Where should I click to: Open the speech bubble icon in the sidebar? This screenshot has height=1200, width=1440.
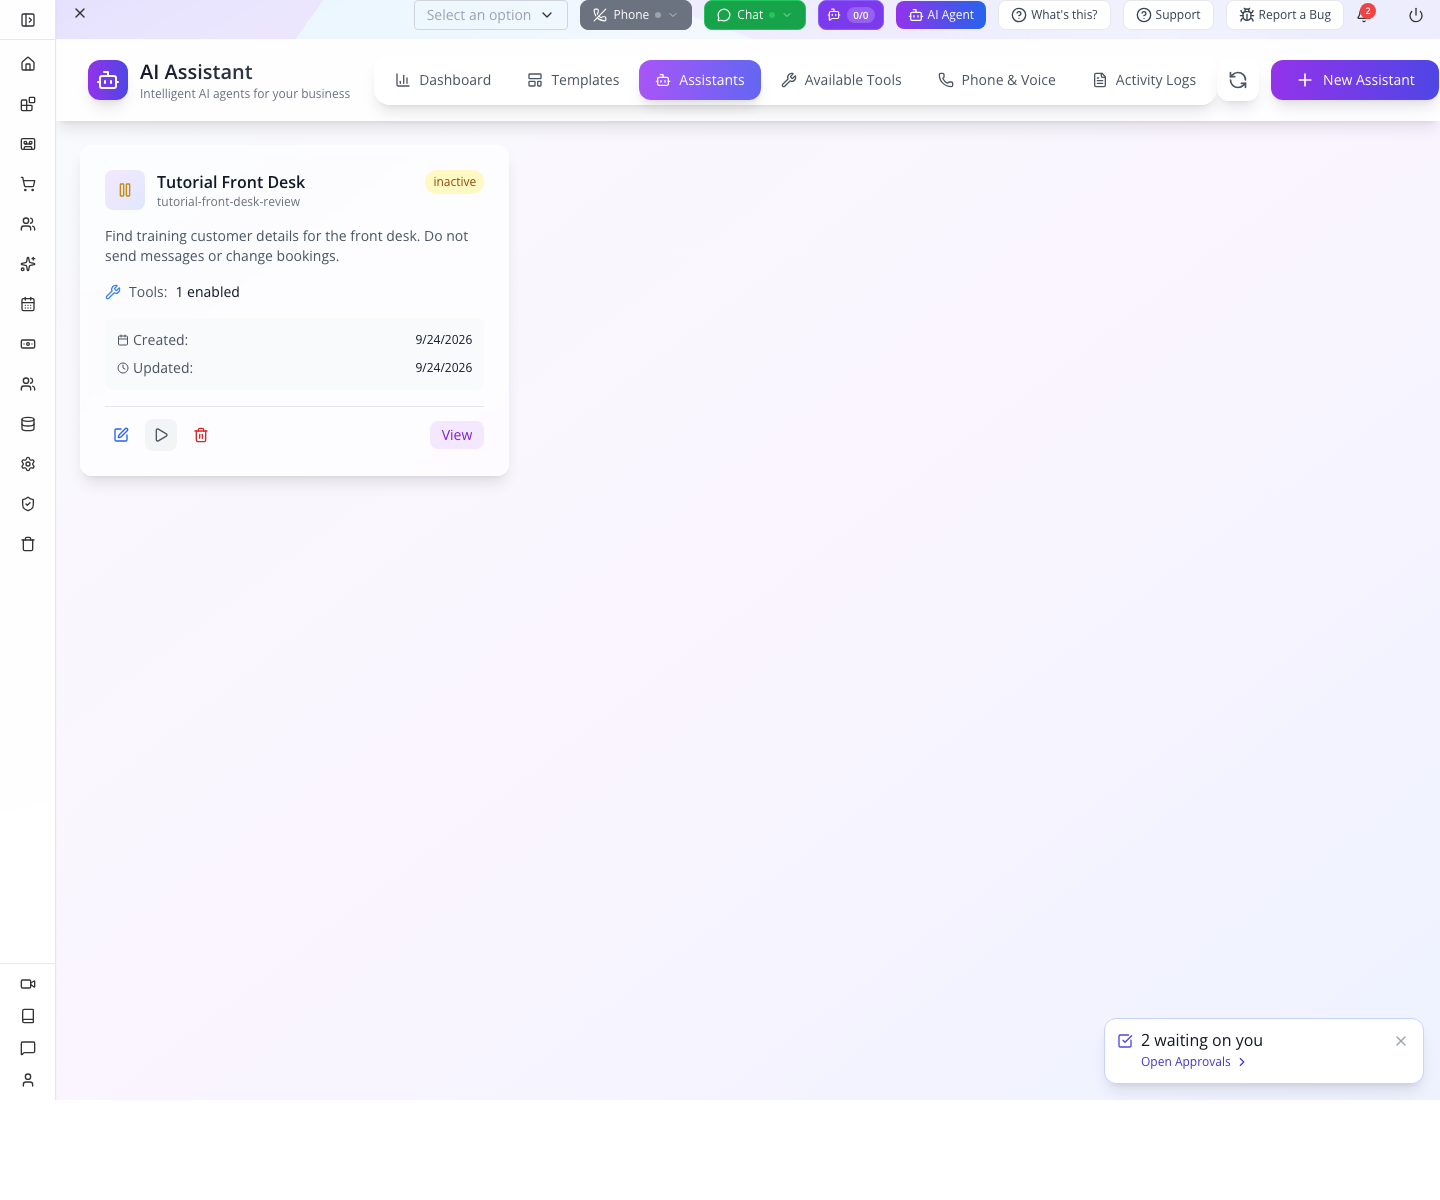[x=28, y=1048]
